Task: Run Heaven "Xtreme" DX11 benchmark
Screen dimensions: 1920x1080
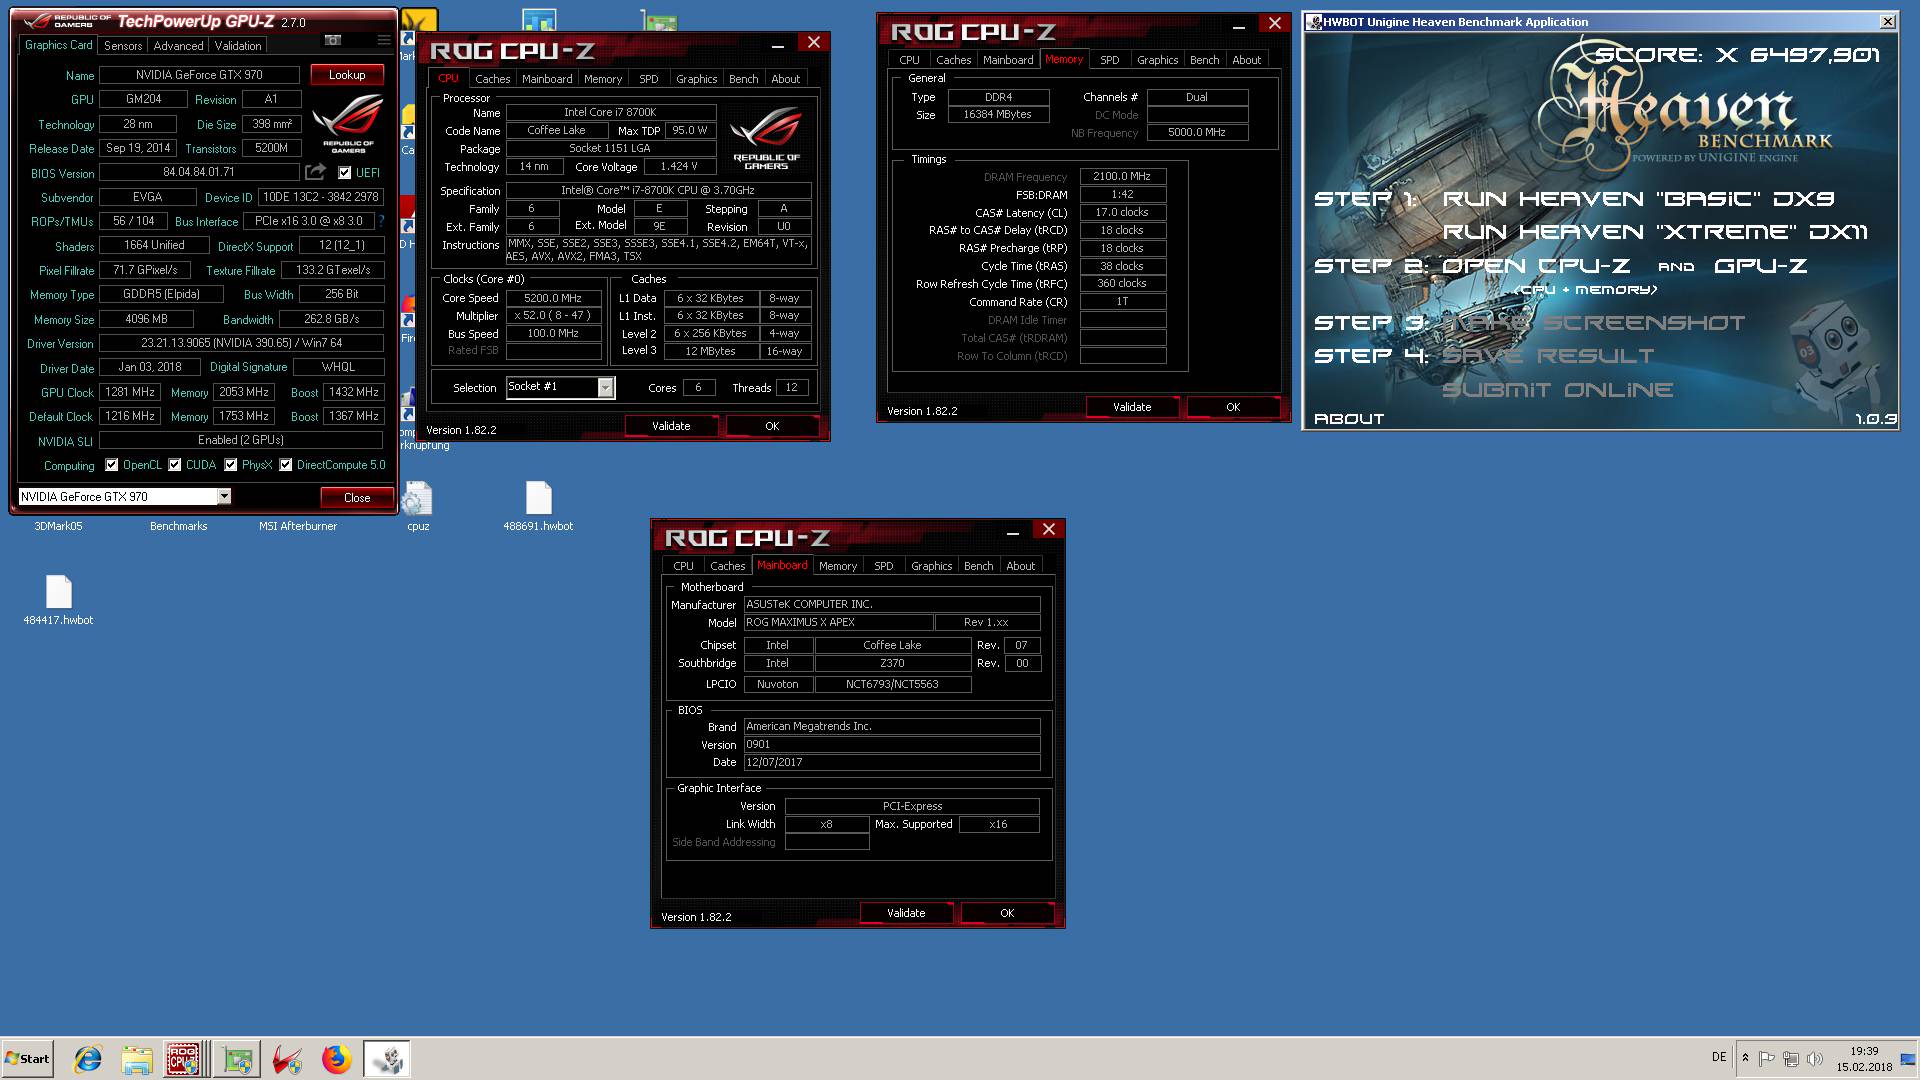Action: [x=1655, y=232]
